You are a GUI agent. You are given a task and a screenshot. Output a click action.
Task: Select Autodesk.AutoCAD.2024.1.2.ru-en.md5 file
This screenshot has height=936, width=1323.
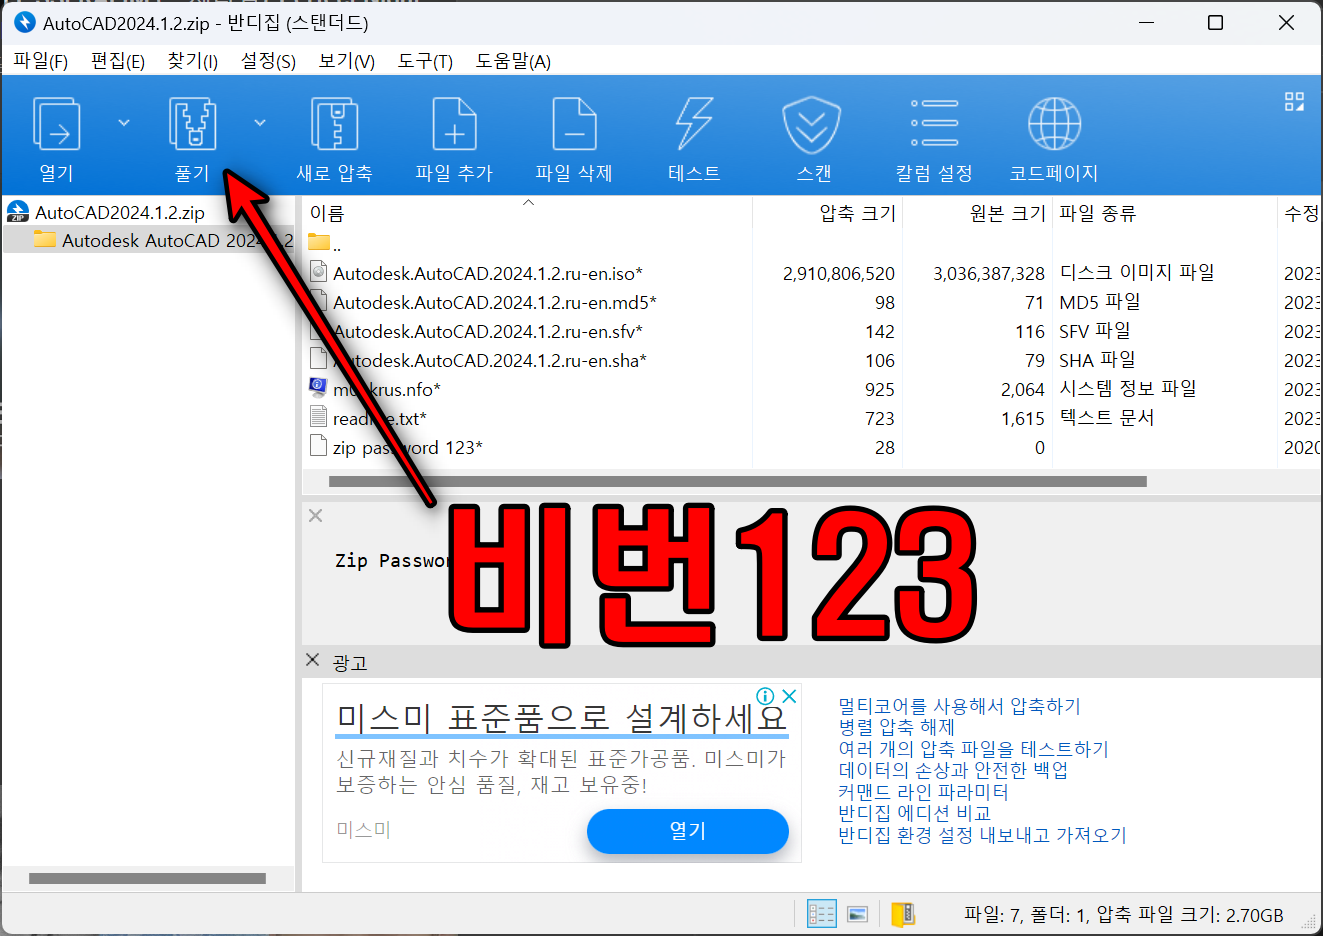click(x=495, y=302)
